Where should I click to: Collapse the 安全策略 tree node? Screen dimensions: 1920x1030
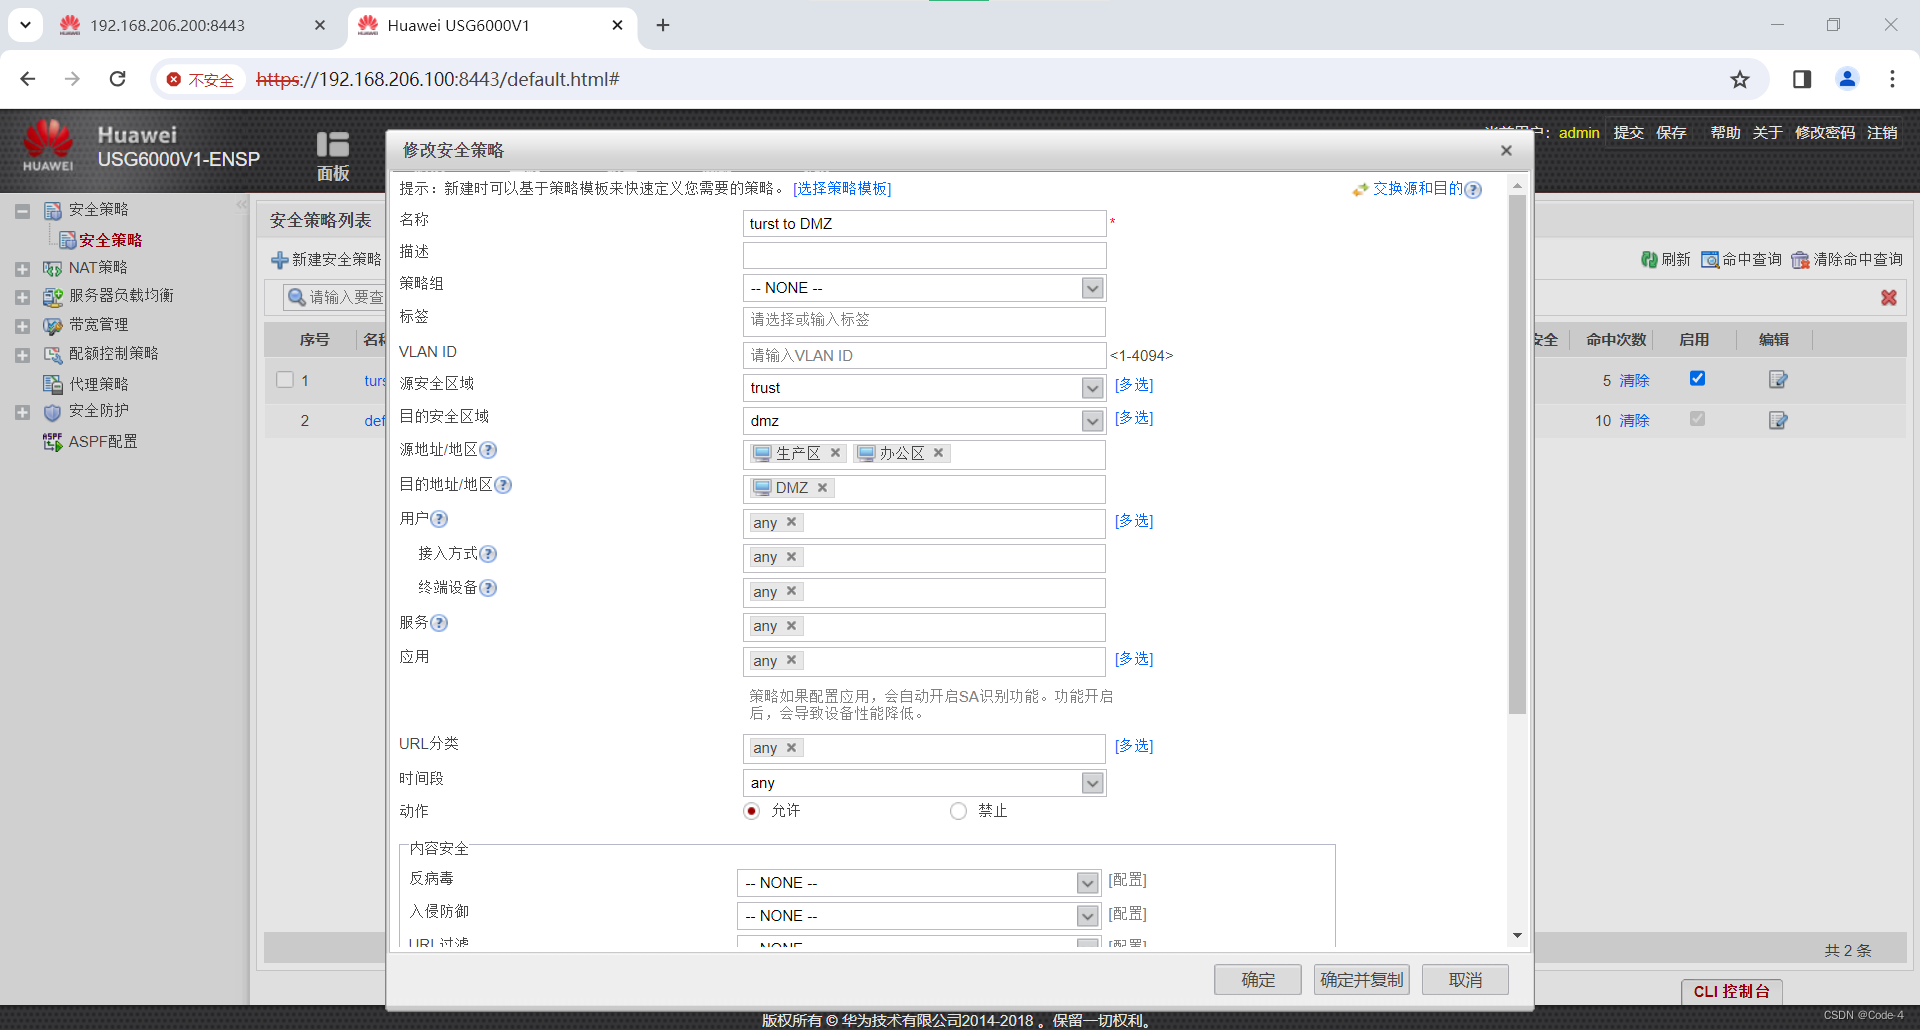coord(22,211)
